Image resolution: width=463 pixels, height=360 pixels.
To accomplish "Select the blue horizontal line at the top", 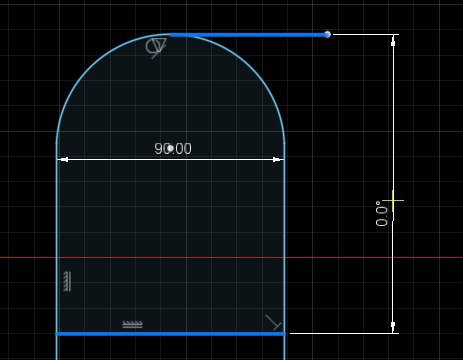I will point(248,35).
